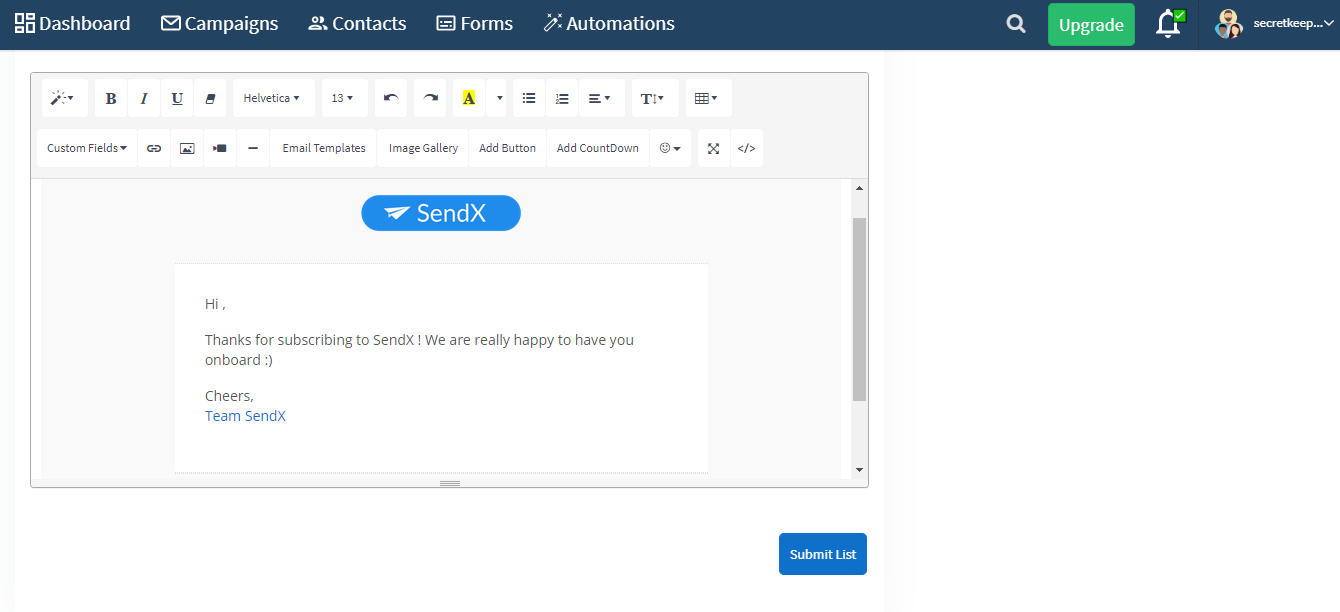This screenshot has height=612, width=1340.
Task: Click the insert link icon
Action: coord(154,148)
